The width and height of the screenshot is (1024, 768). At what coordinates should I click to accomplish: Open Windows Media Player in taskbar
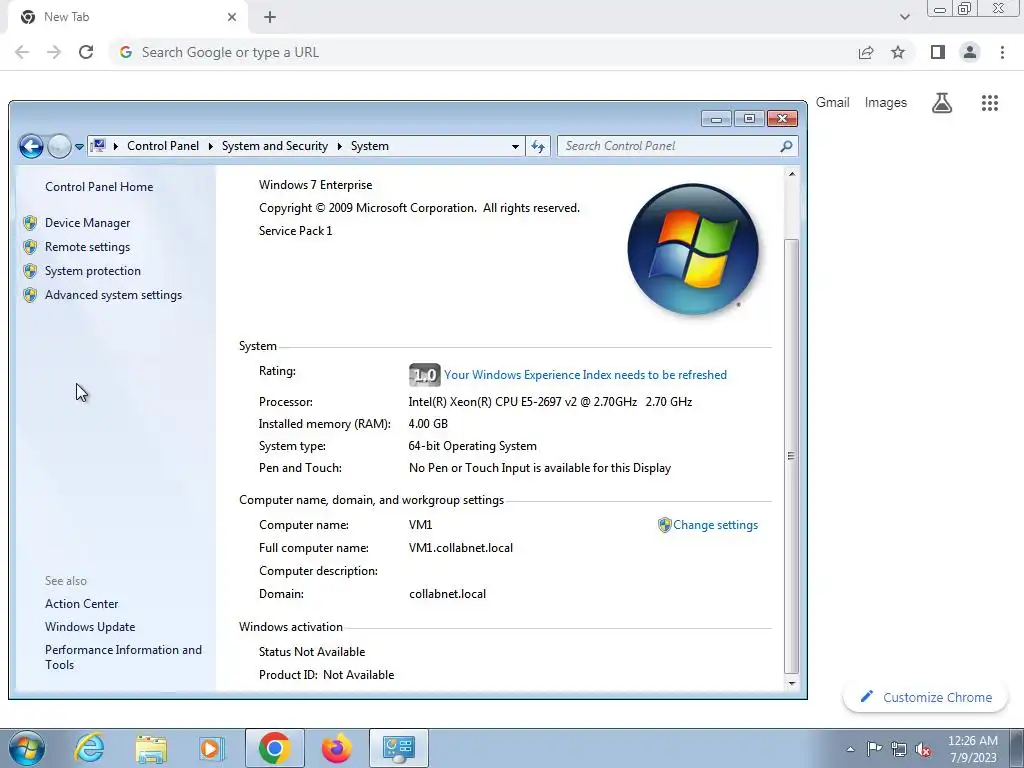point(211,748)
